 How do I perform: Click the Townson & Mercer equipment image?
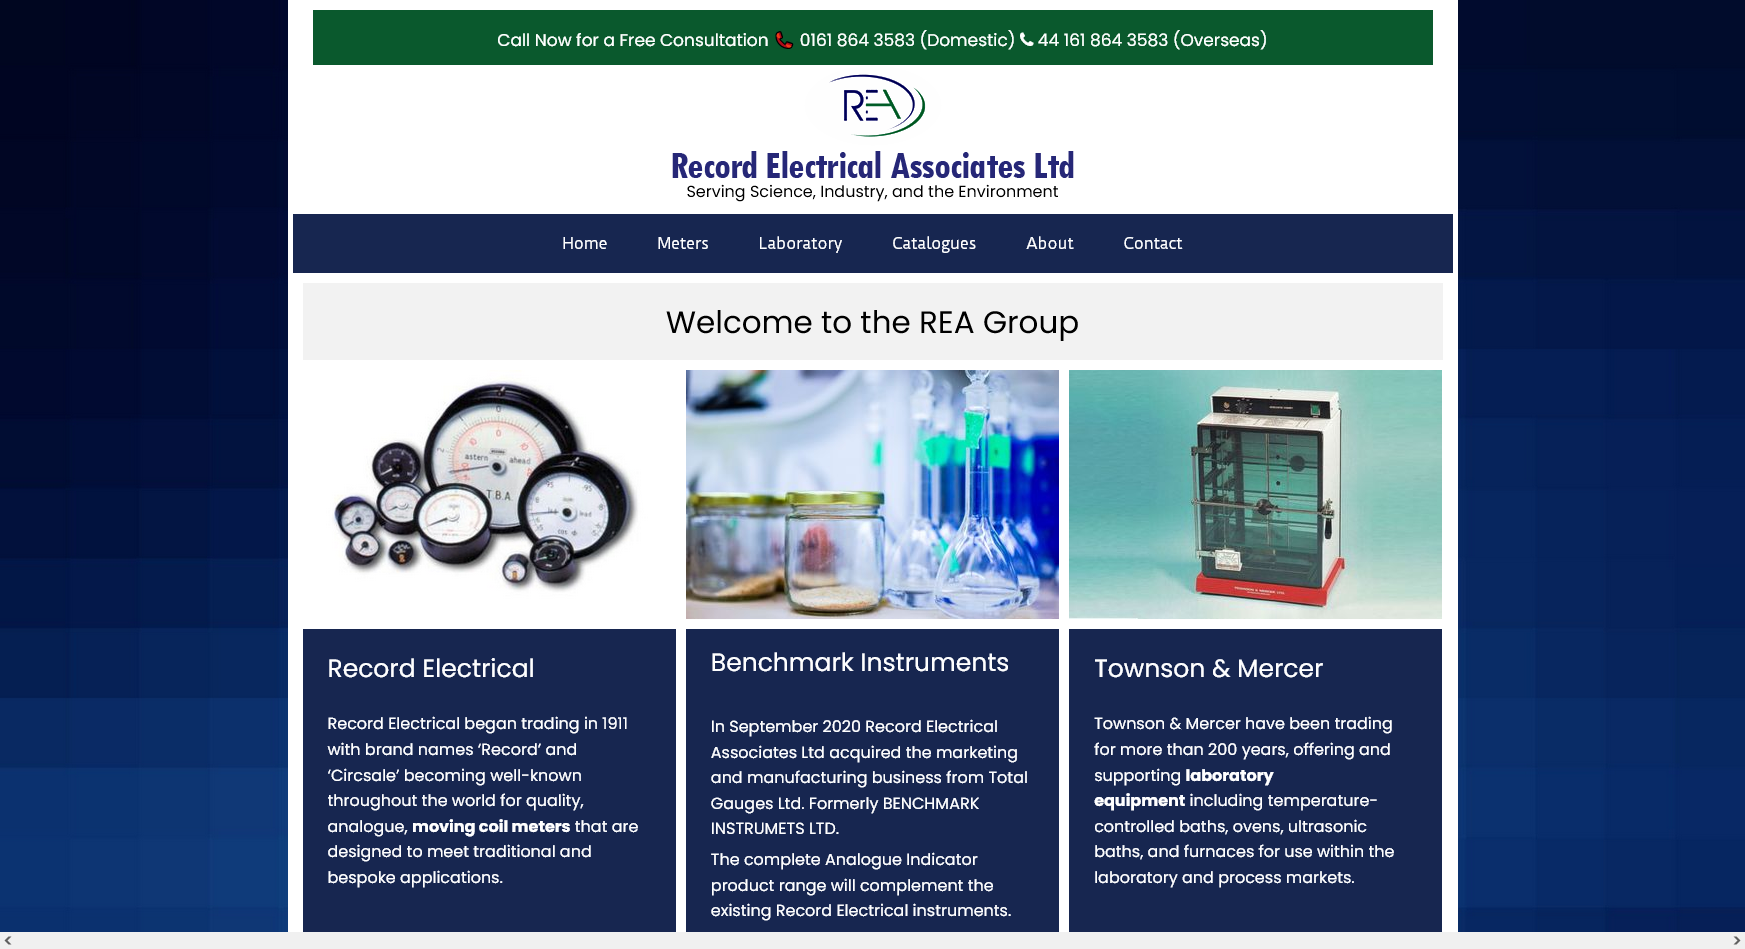click(1255, 494)
